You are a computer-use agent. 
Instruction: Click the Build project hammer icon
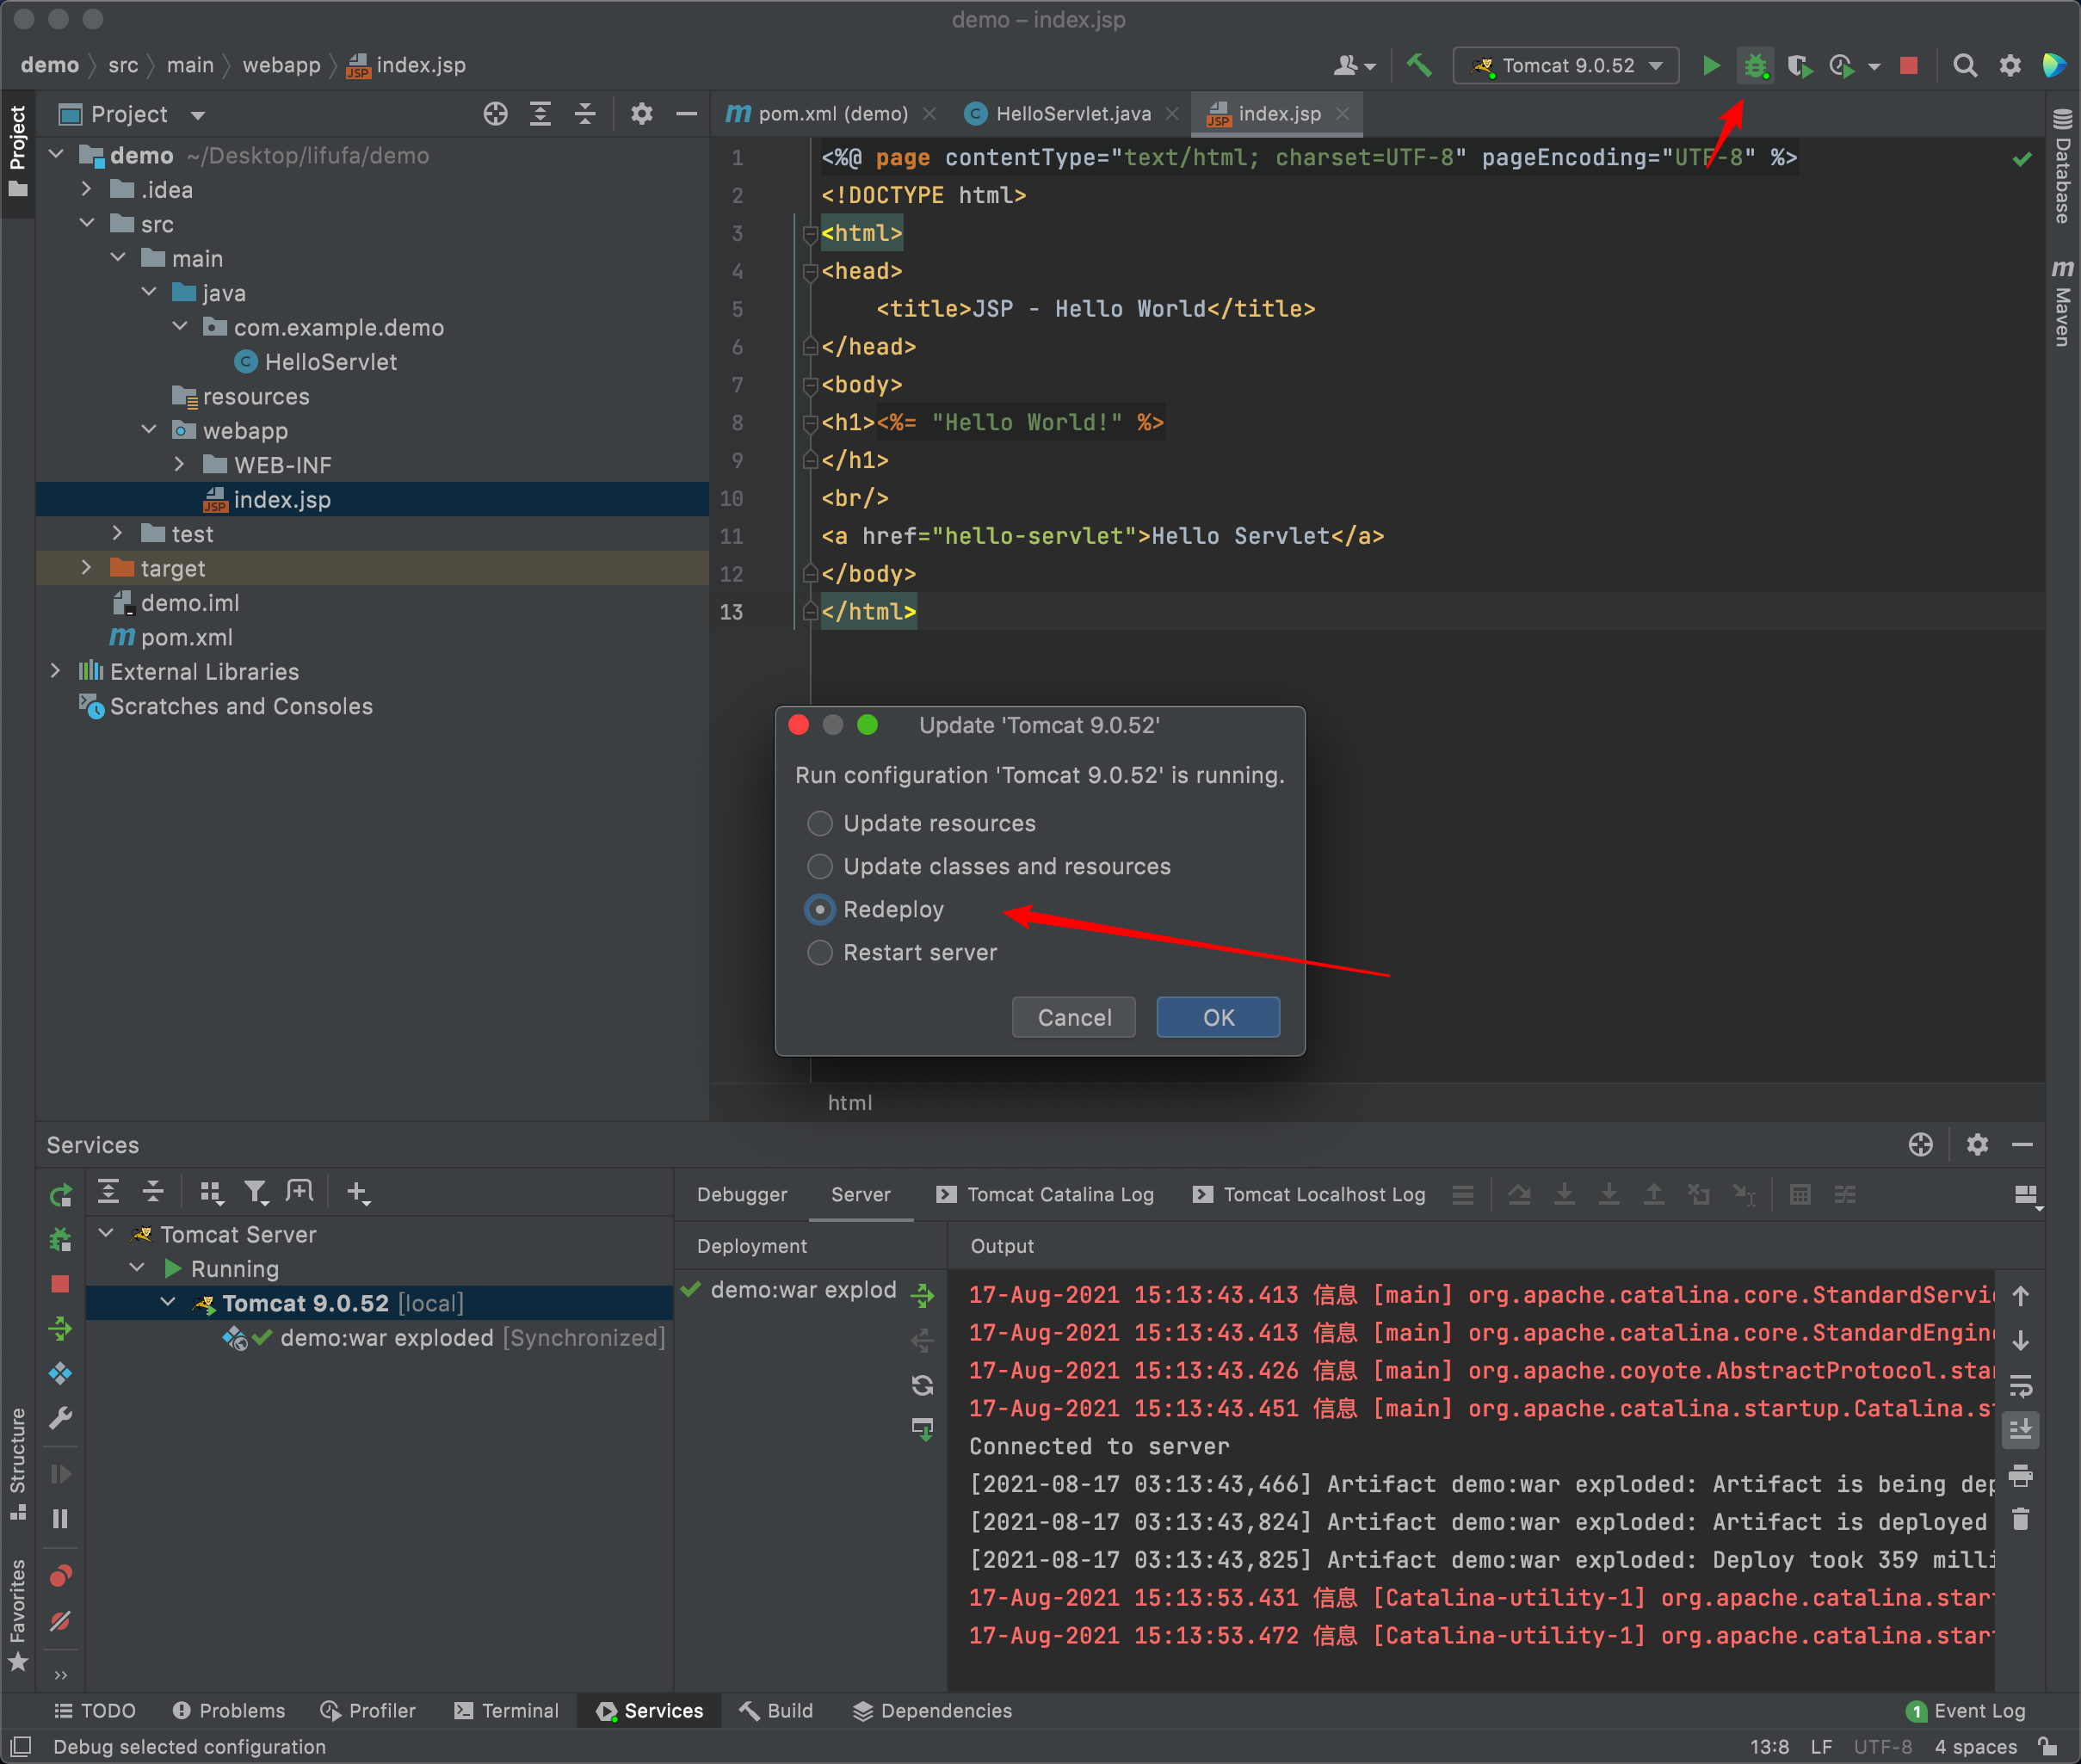point(1418,66)
